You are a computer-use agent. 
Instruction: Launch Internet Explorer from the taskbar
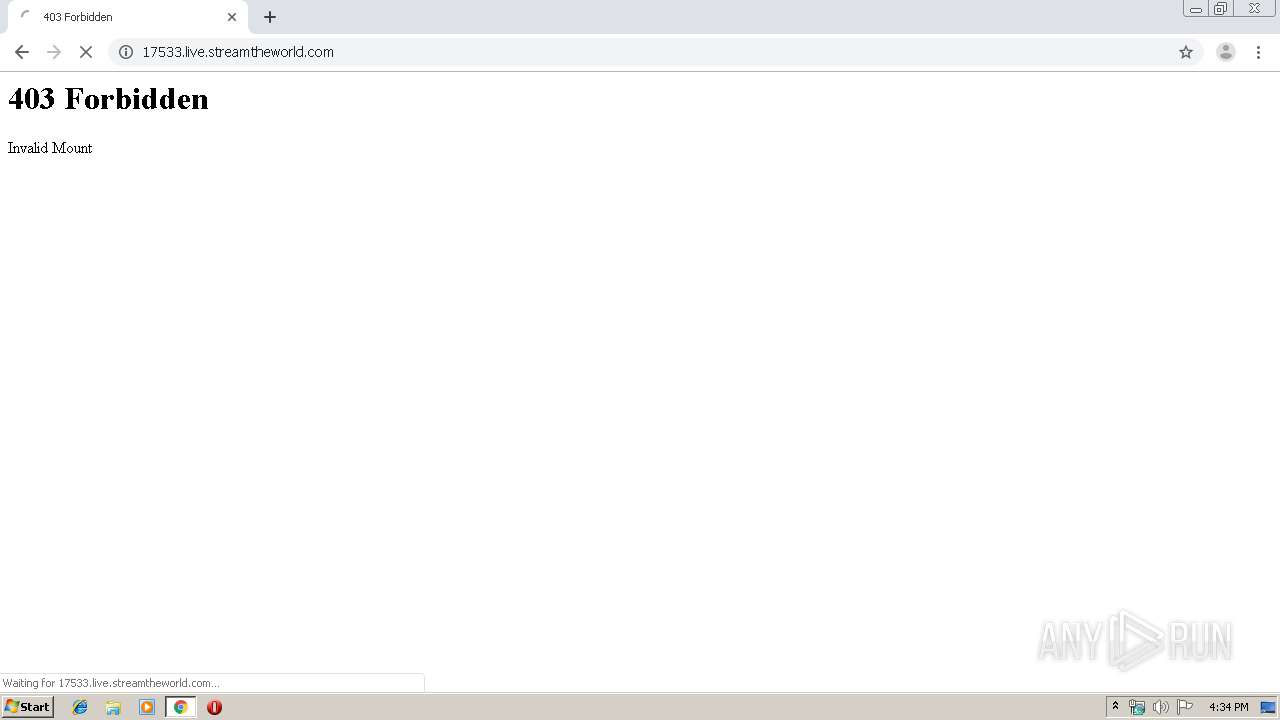[80, 707]
